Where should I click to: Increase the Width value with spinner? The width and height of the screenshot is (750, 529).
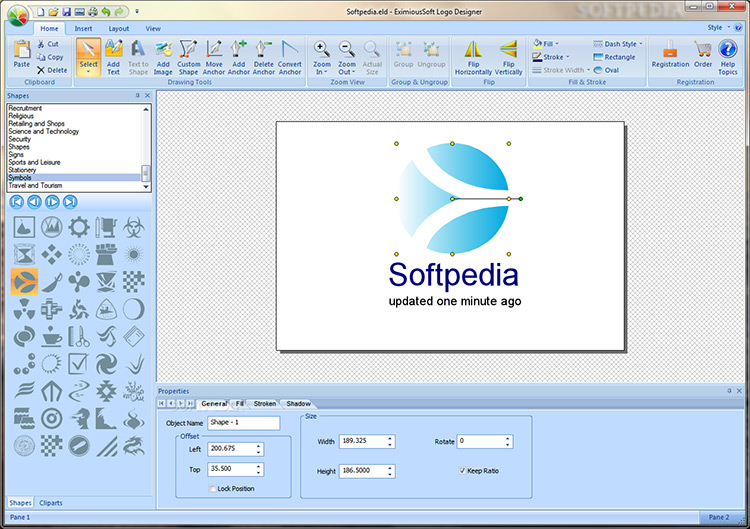[390, 438]
